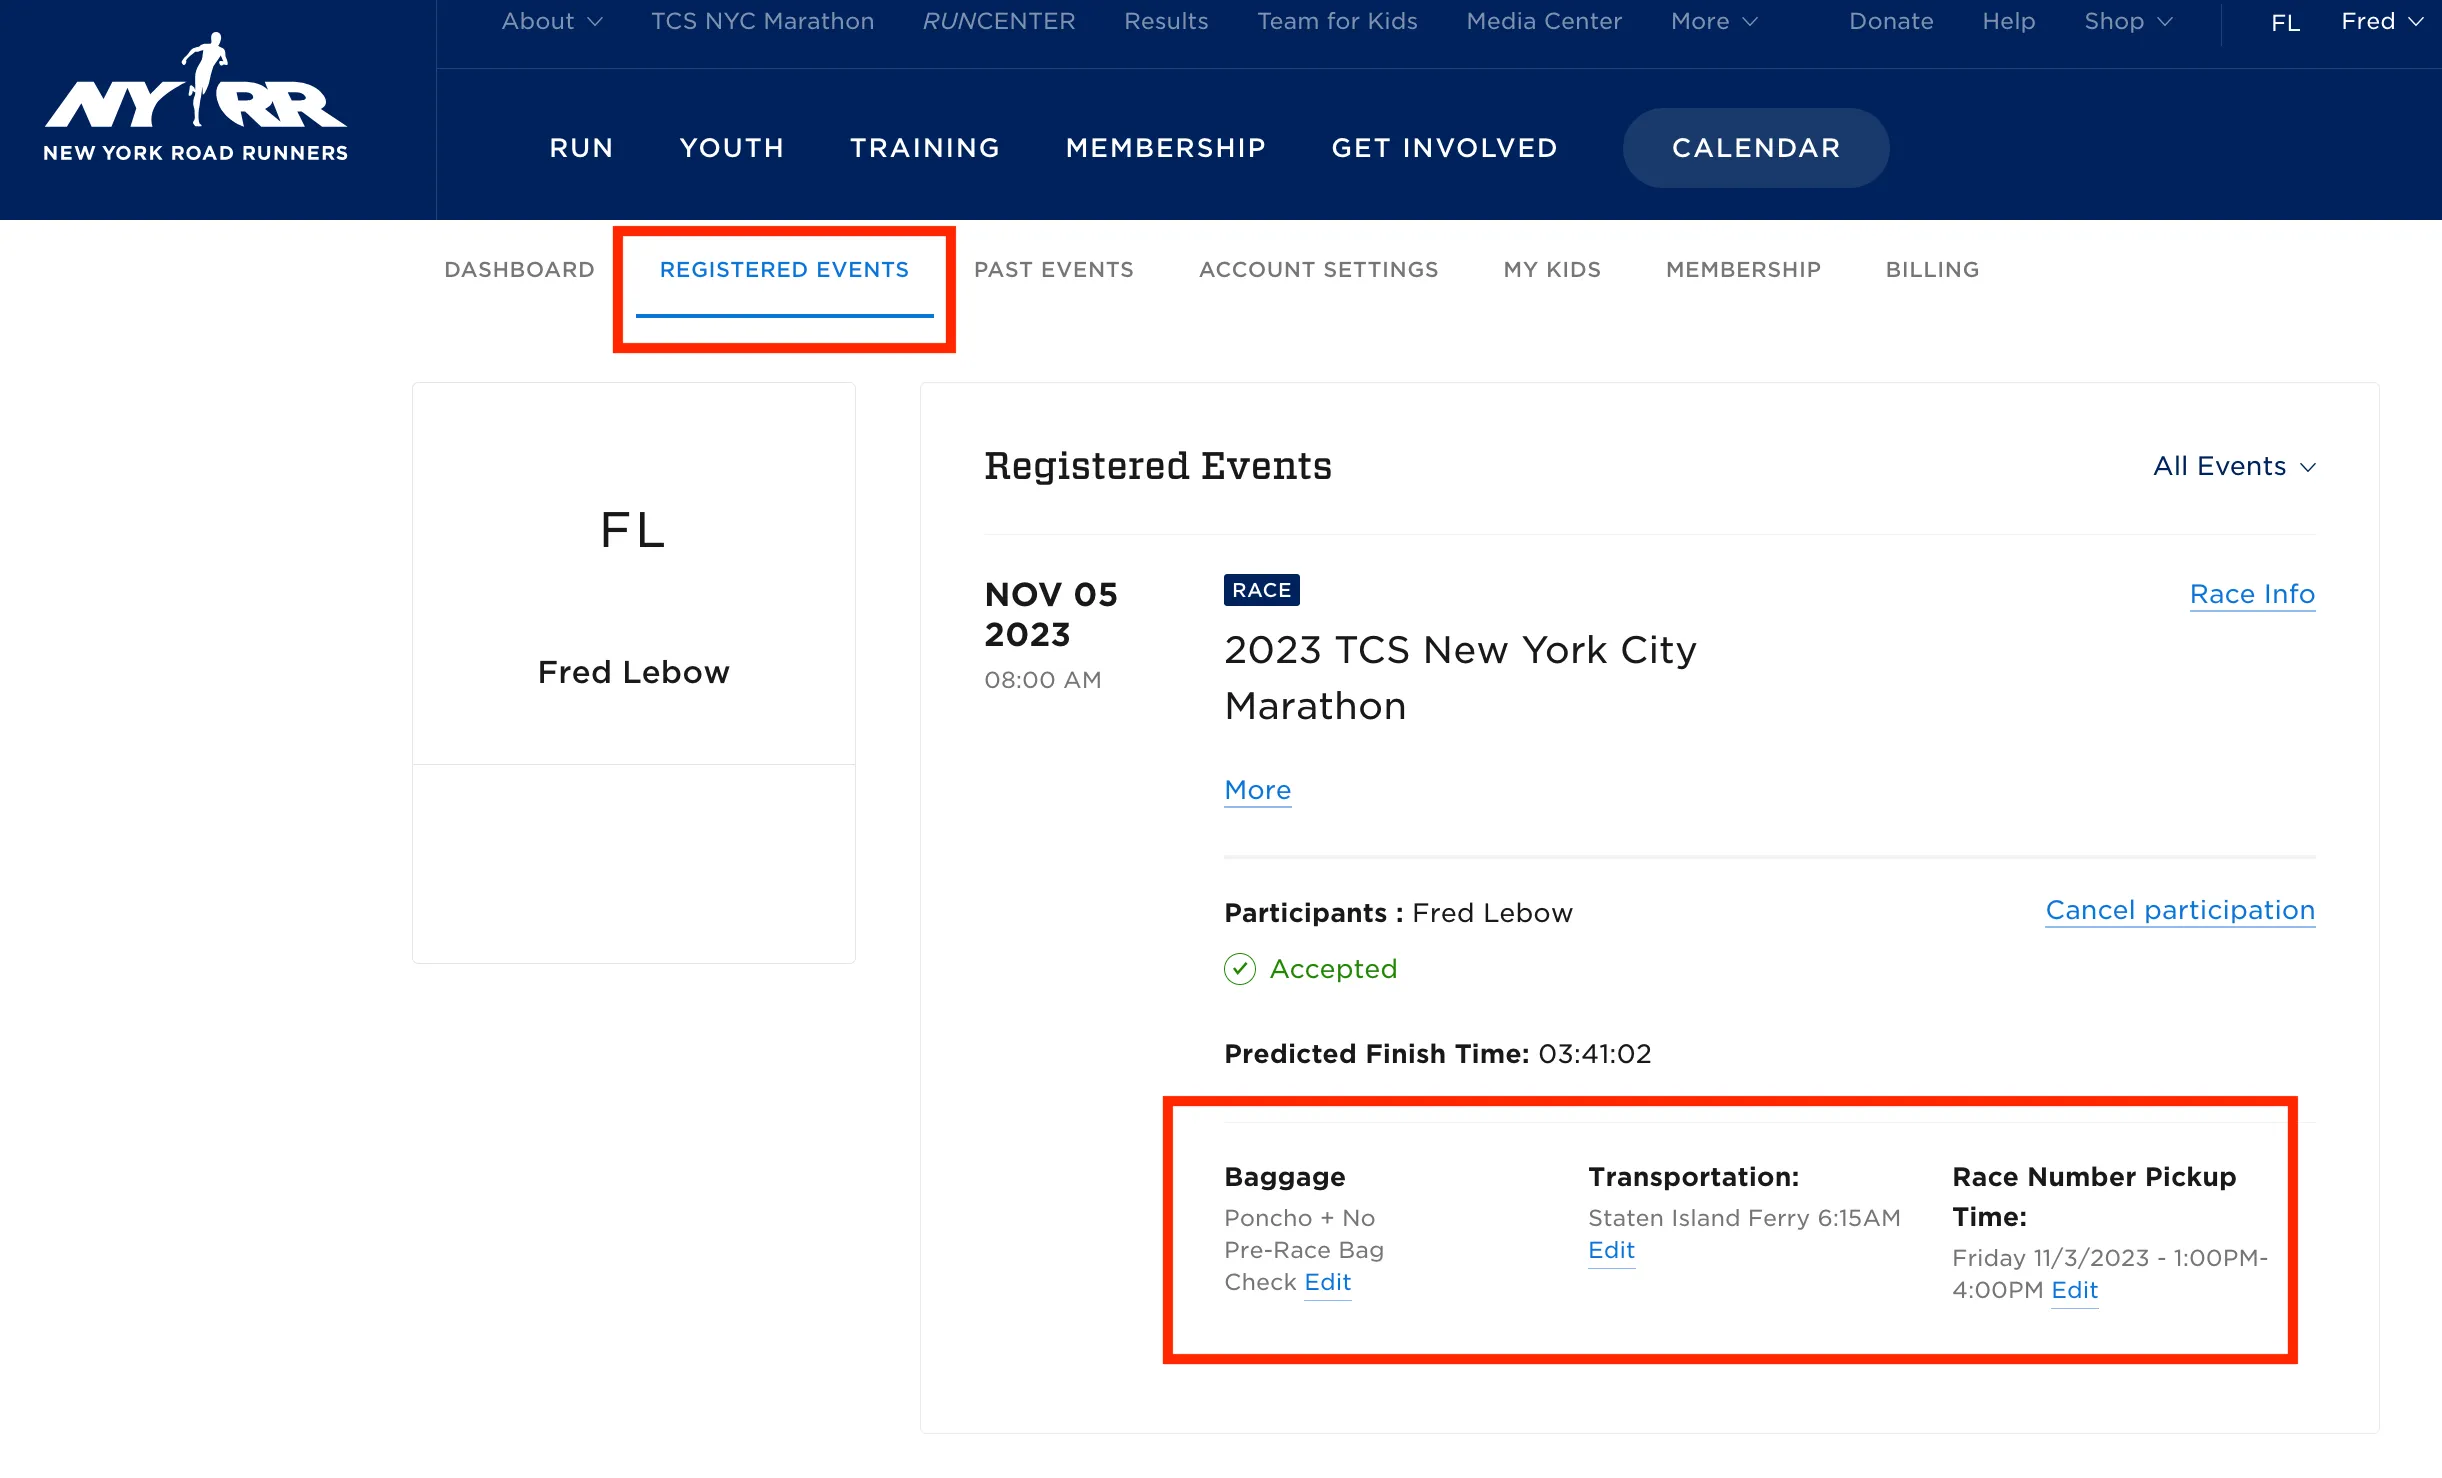Edit the Baggage option
This screenshot has height=1478, width=2442.
pos(1327,1282)
